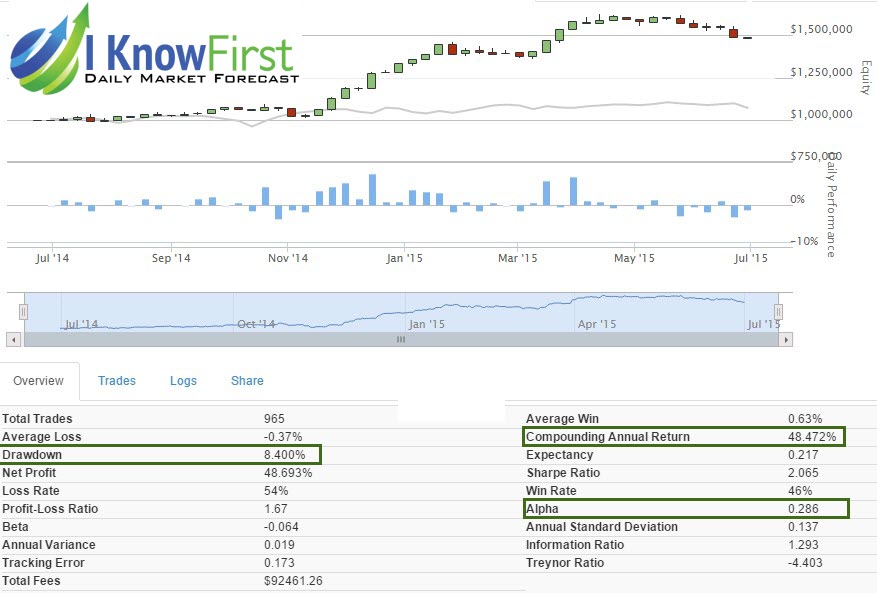Image resolution: width=877 pixels, height=593 pixels.
Task: Click the Nov '14 axis label
Action: (288, 258)
